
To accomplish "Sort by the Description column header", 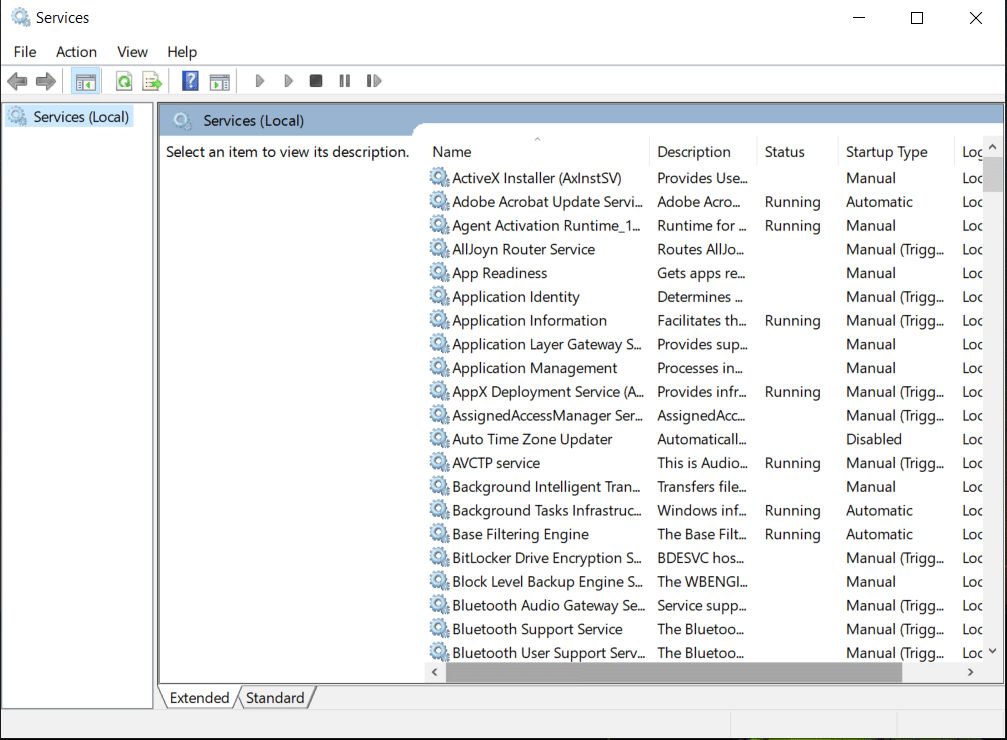I will [703, 152].
